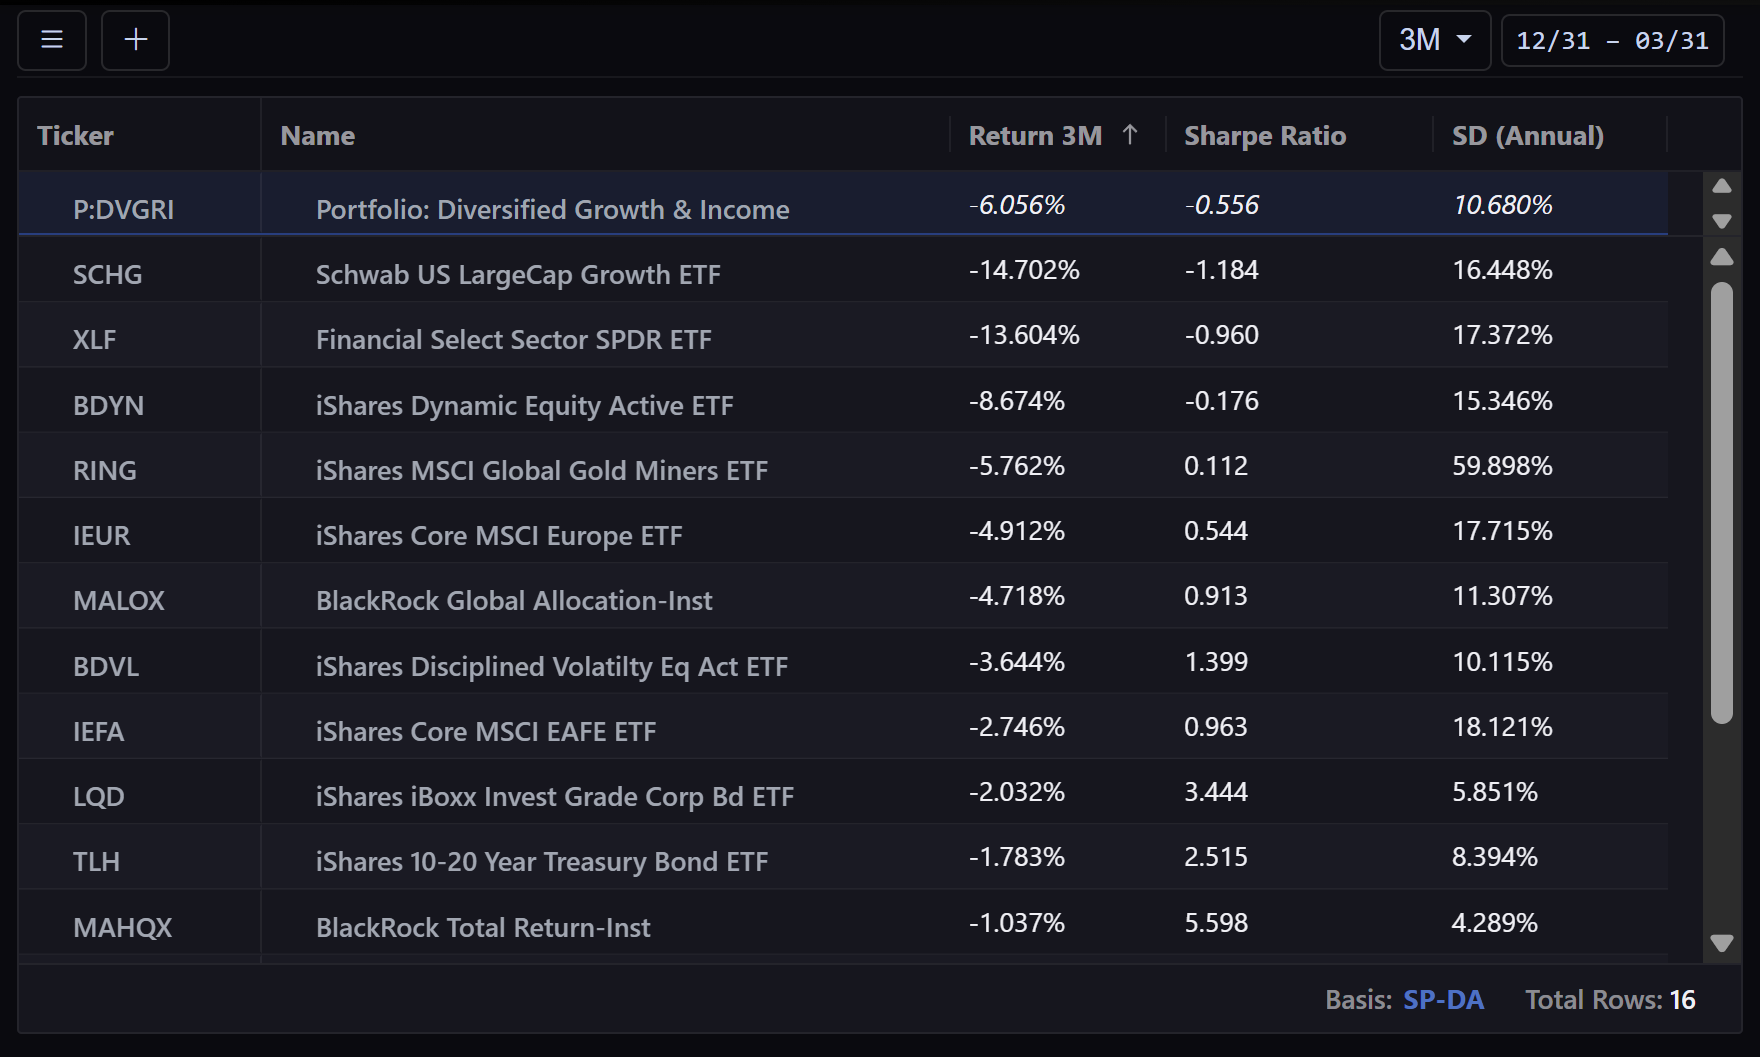Sort by Return 3M column header
The height and width of the screenshot is (1057, 1760).
tap(1035, 135)
